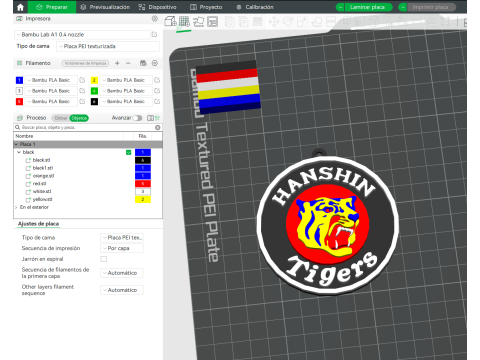This screenshot has height=360, width=480.
Task: Edit the Bambu Lab A1 printer preset
Action: coord(155,34)
